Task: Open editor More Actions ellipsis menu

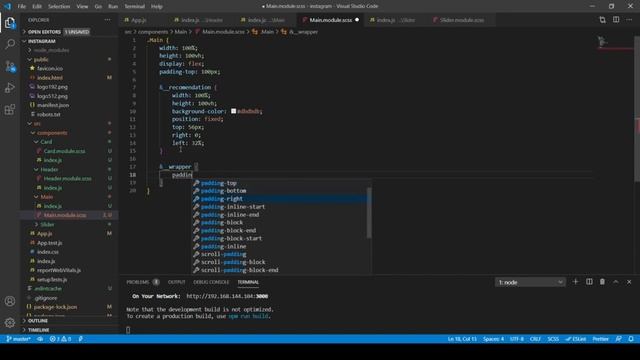Action: [x=629, y=20]
